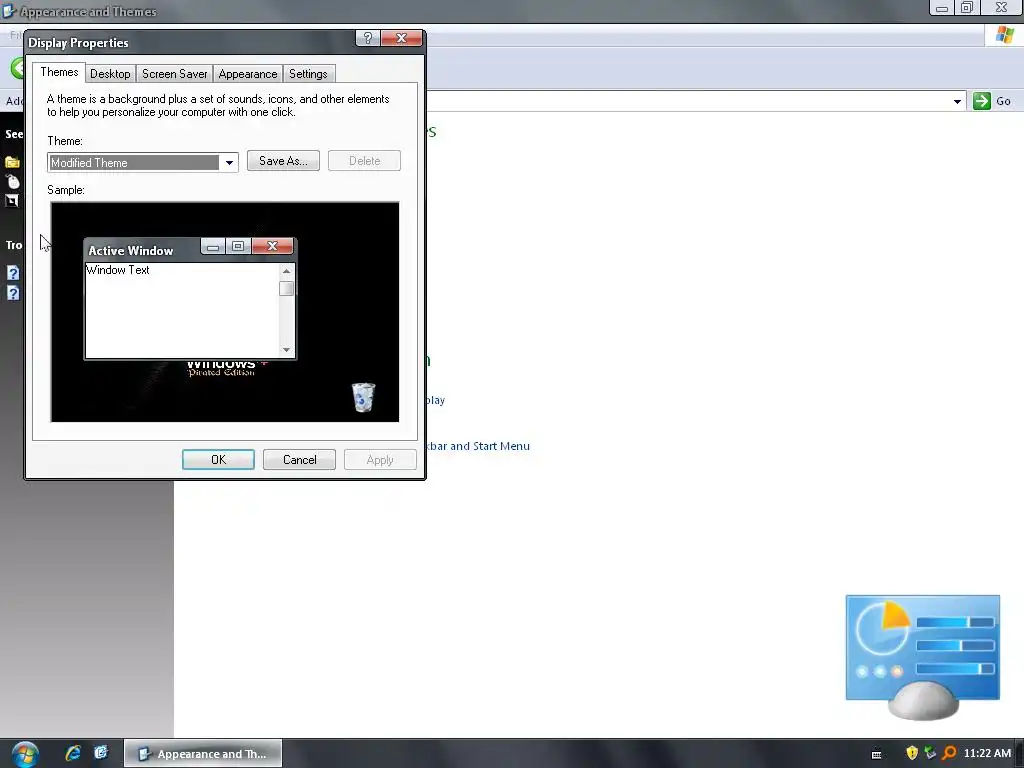
Task: Click the second troubleshooter help icon
Action: [13, 293]
